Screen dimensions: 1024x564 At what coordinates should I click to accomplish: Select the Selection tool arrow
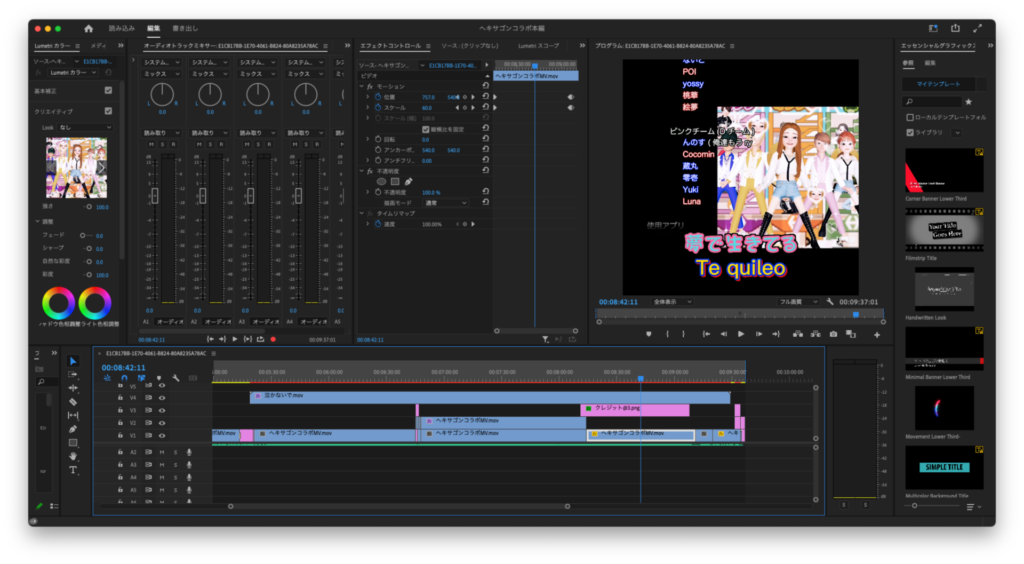pyautogui.click(x=72, y=361)
